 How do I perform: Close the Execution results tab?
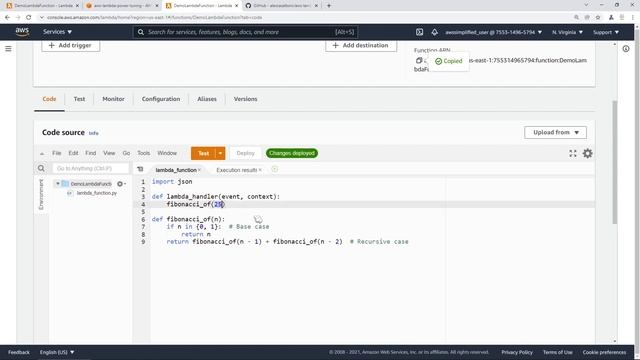pyautogui.click(x=260, y=170)
